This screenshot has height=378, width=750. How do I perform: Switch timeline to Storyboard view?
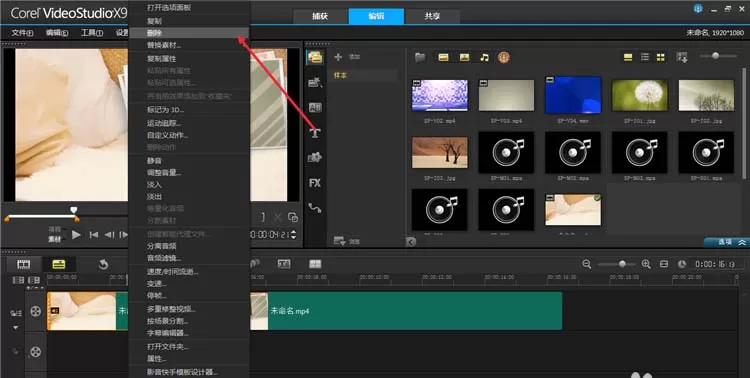click(x=23, y=264)
